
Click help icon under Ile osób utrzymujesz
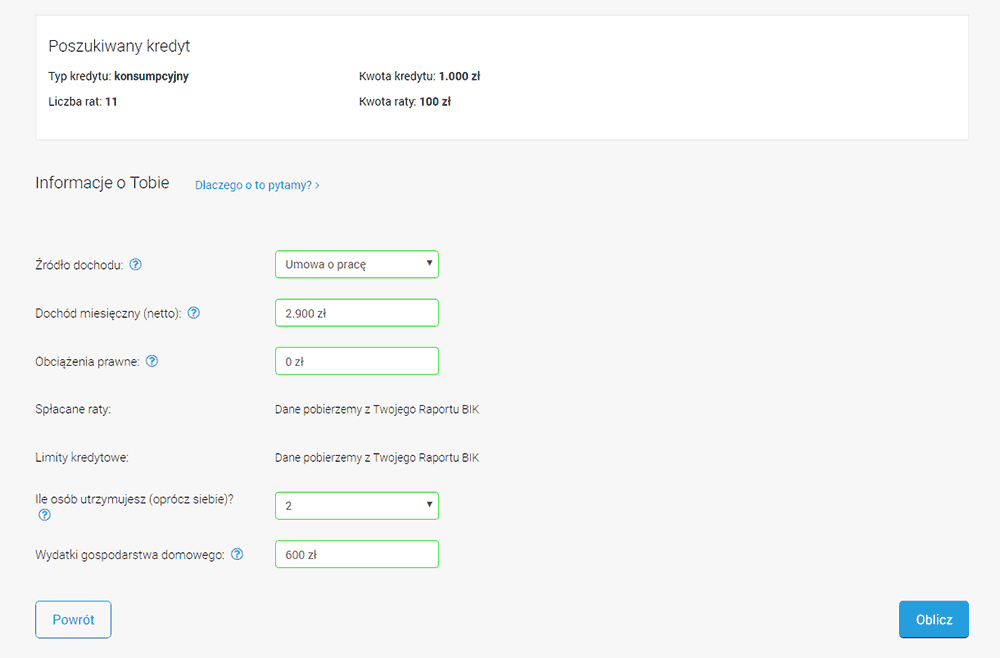pyautogui.click(x=44, y=515)
